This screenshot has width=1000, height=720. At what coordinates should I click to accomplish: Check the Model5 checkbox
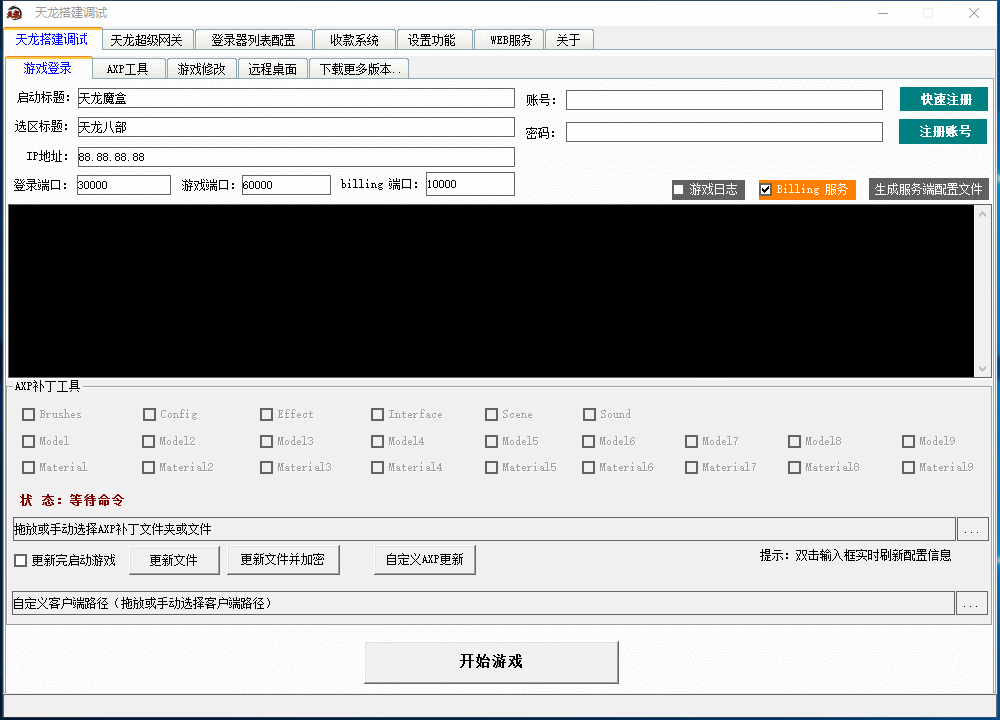coord(491,441)
